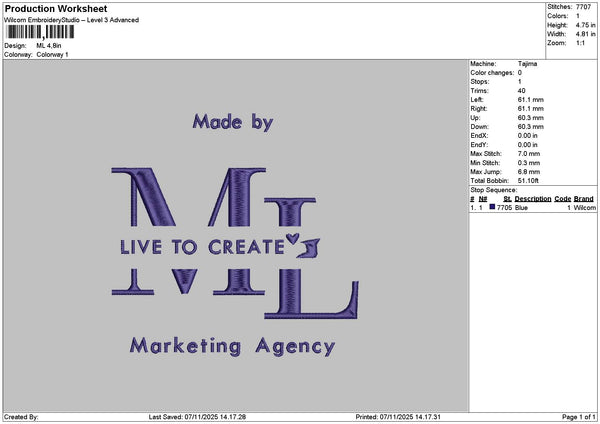Click the 'Last Saved' timestamp in footer
The width and height of the screenshot is (600, 424).
pos(197,417)
